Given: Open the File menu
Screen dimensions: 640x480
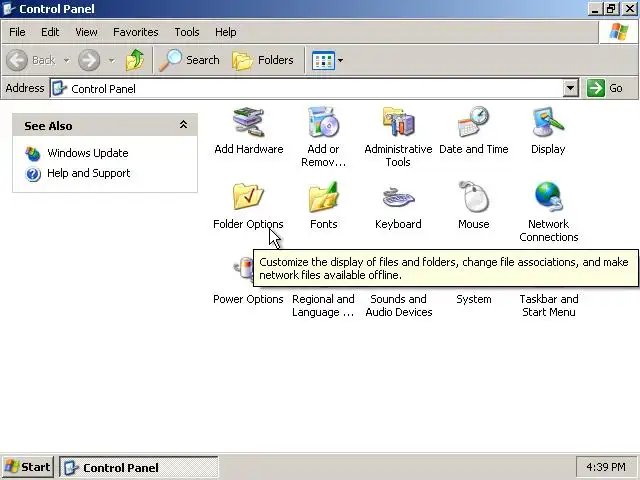Looking at the screenshot, I should click(17, 32).
